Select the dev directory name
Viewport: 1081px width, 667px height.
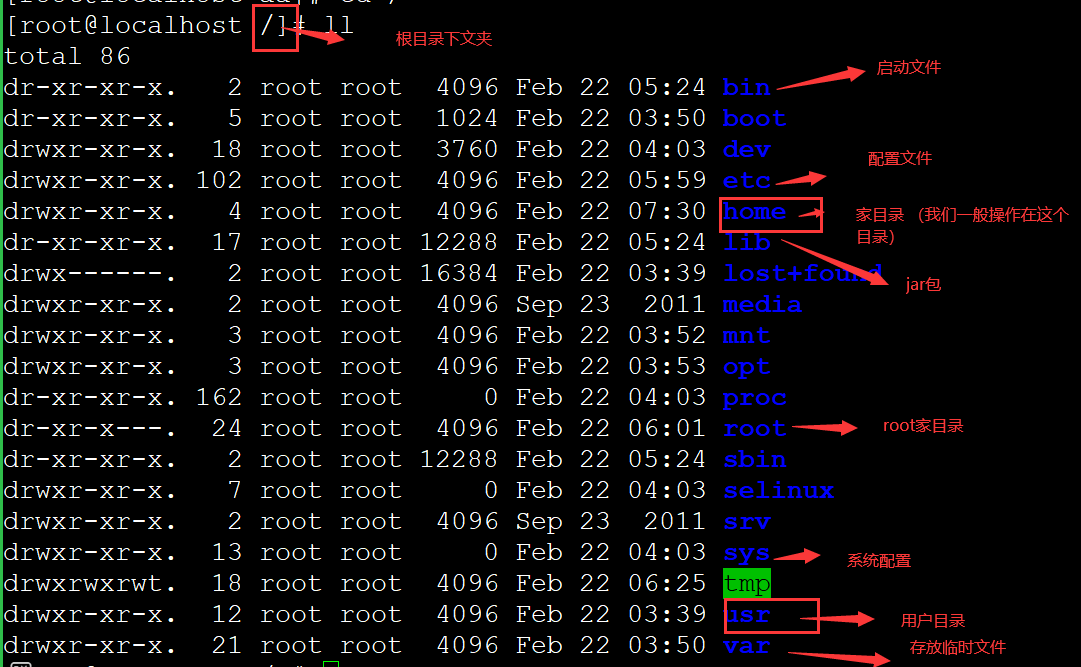pyautogui.click(x=746, y=149)
